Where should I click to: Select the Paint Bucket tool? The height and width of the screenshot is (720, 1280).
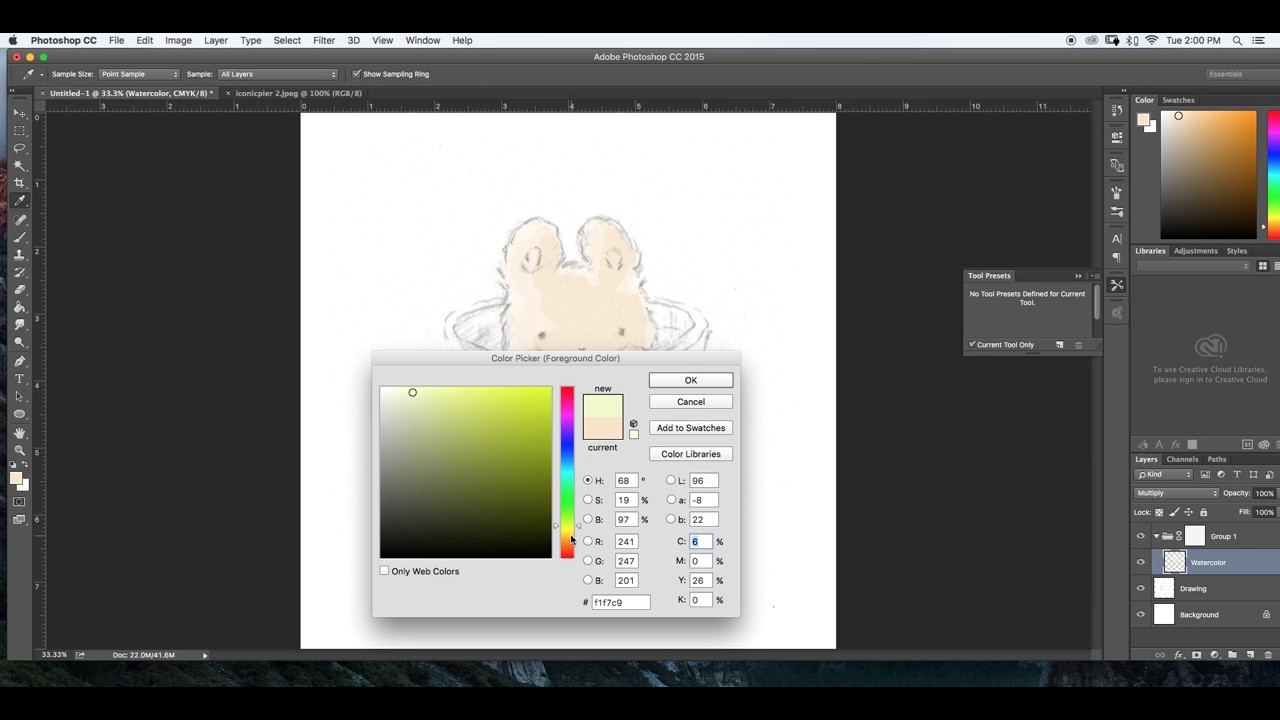click(x=19, y=308)
